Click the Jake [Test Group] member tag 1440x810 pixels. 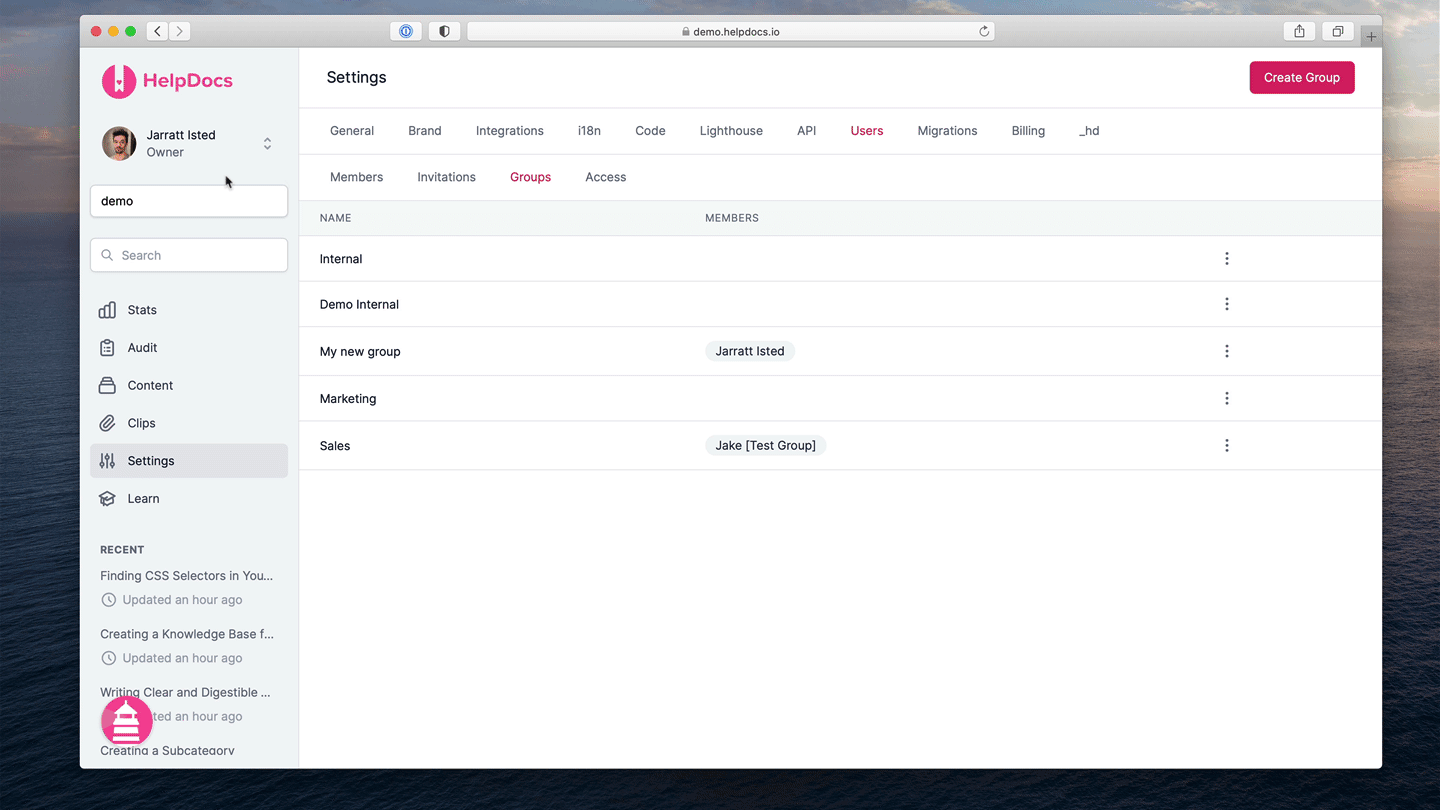766,446
